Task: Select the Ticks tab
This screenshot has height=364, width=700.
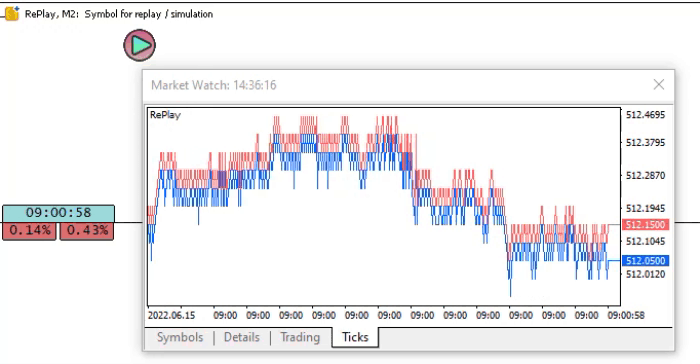Action: [x=355, y=337]
